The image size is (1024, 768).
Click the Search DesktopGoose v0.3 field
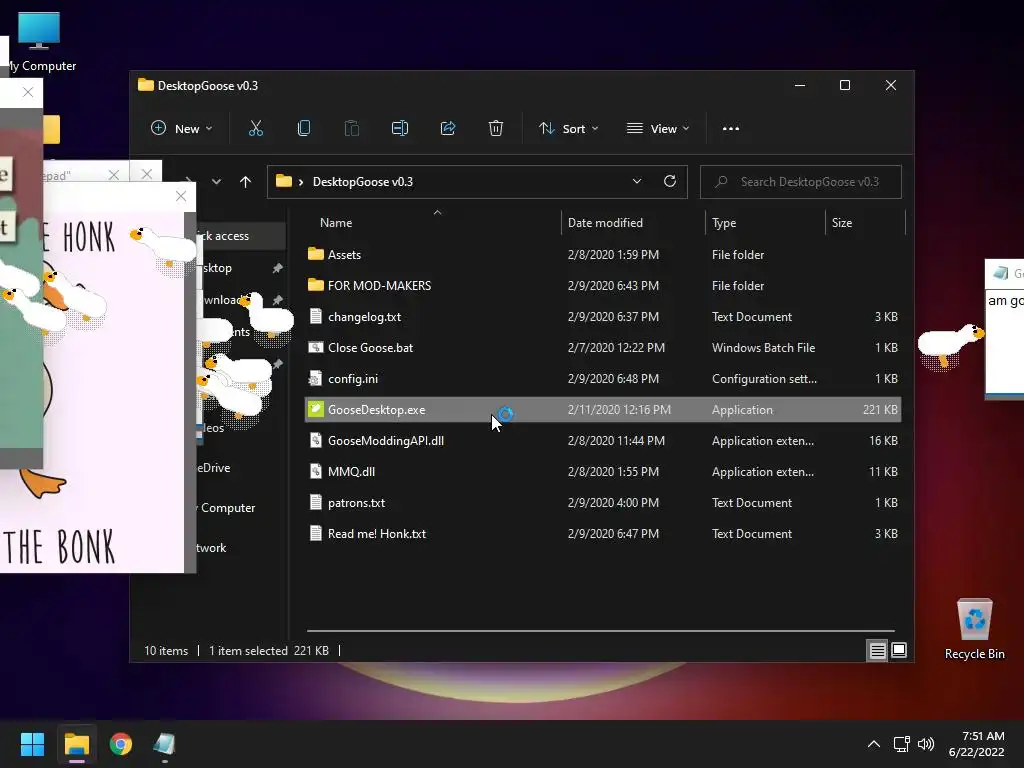pyautogui.click(x=801, y=182)
